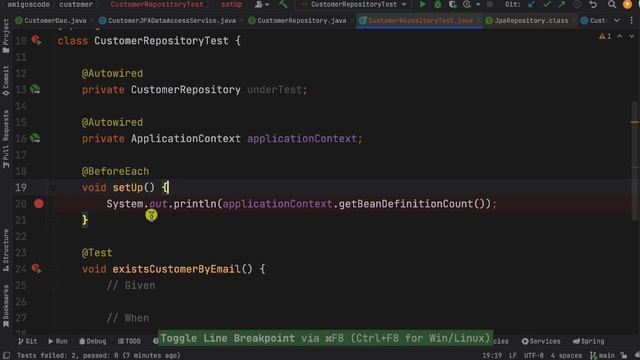The width and height of the screenshot is (640, 360).
Task: Click the stop run square icon
Action: (490, 4)
